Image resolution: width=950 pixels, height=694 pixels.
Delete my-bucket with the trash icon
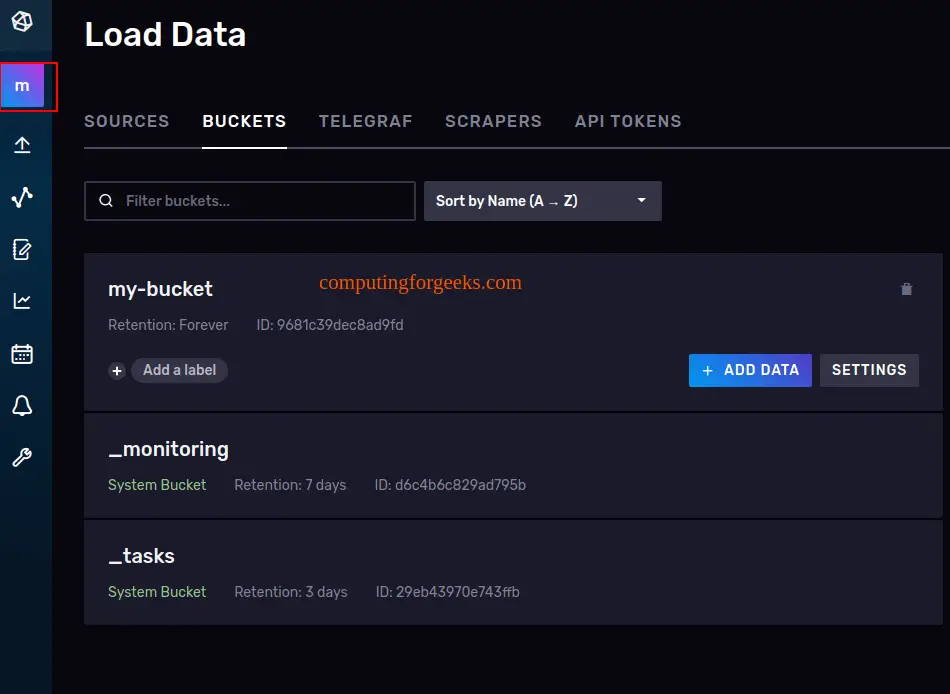tap(906, 289)
